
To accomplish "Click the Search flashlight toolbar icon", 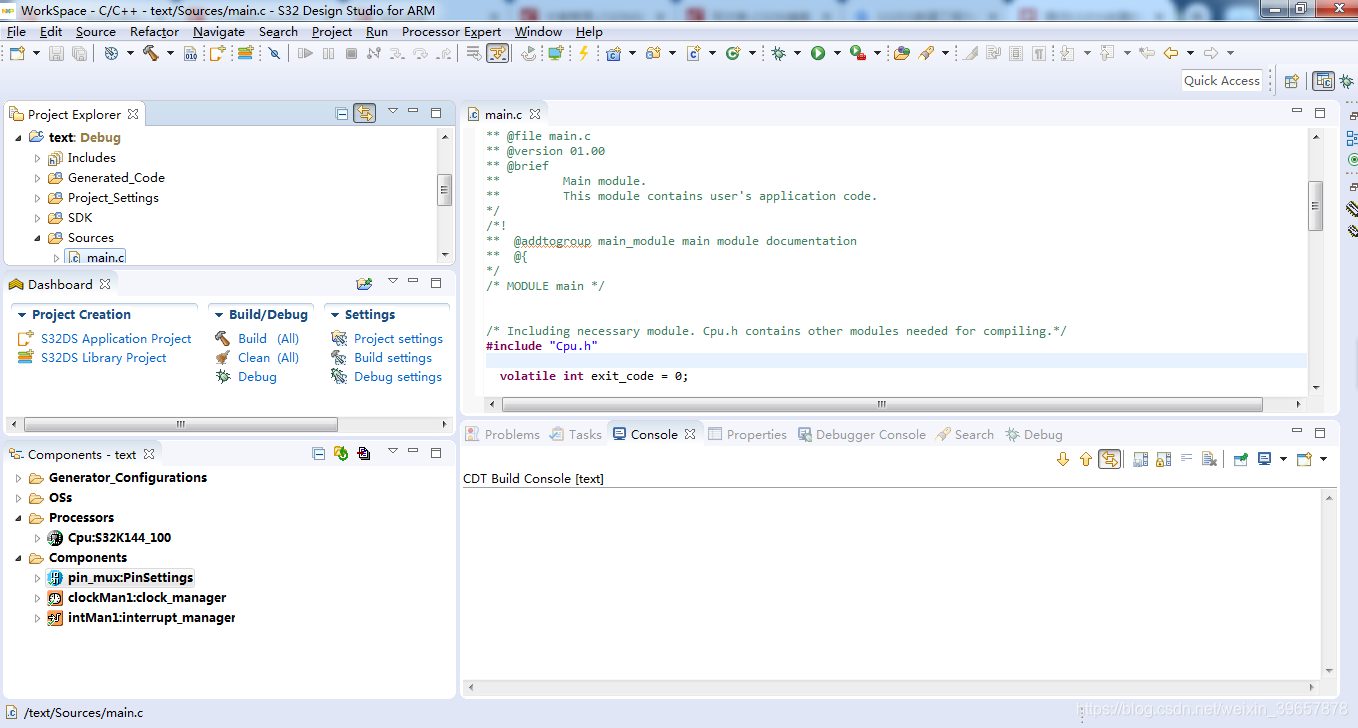I will [926, 53].
